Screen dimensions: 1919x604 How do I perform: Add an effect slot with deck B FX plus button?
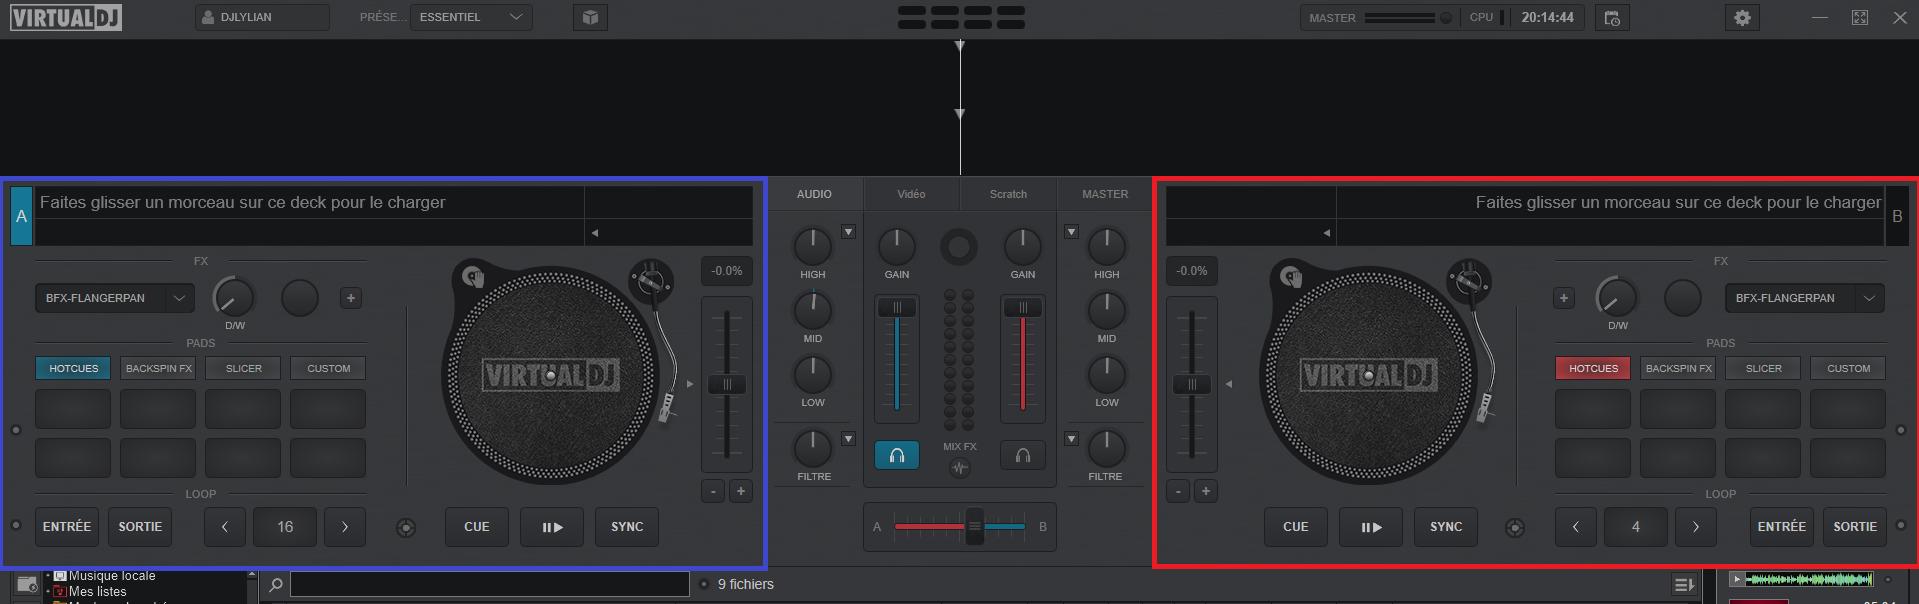click(1564, 298)
